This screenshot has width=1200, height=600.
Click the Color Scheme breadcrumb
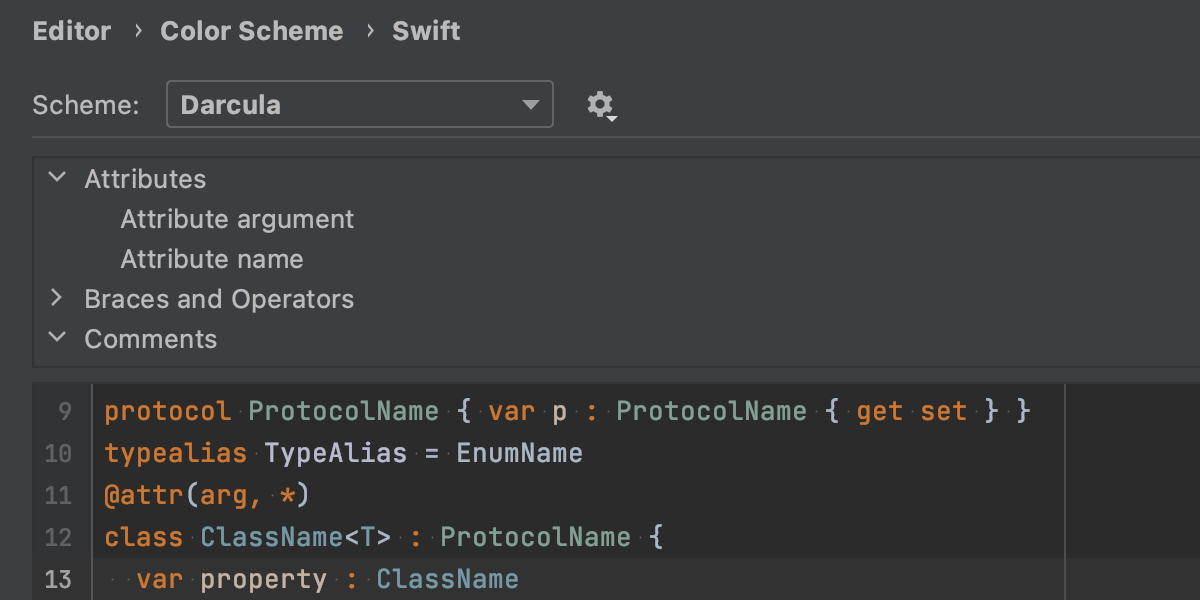(x=251, y=31)
